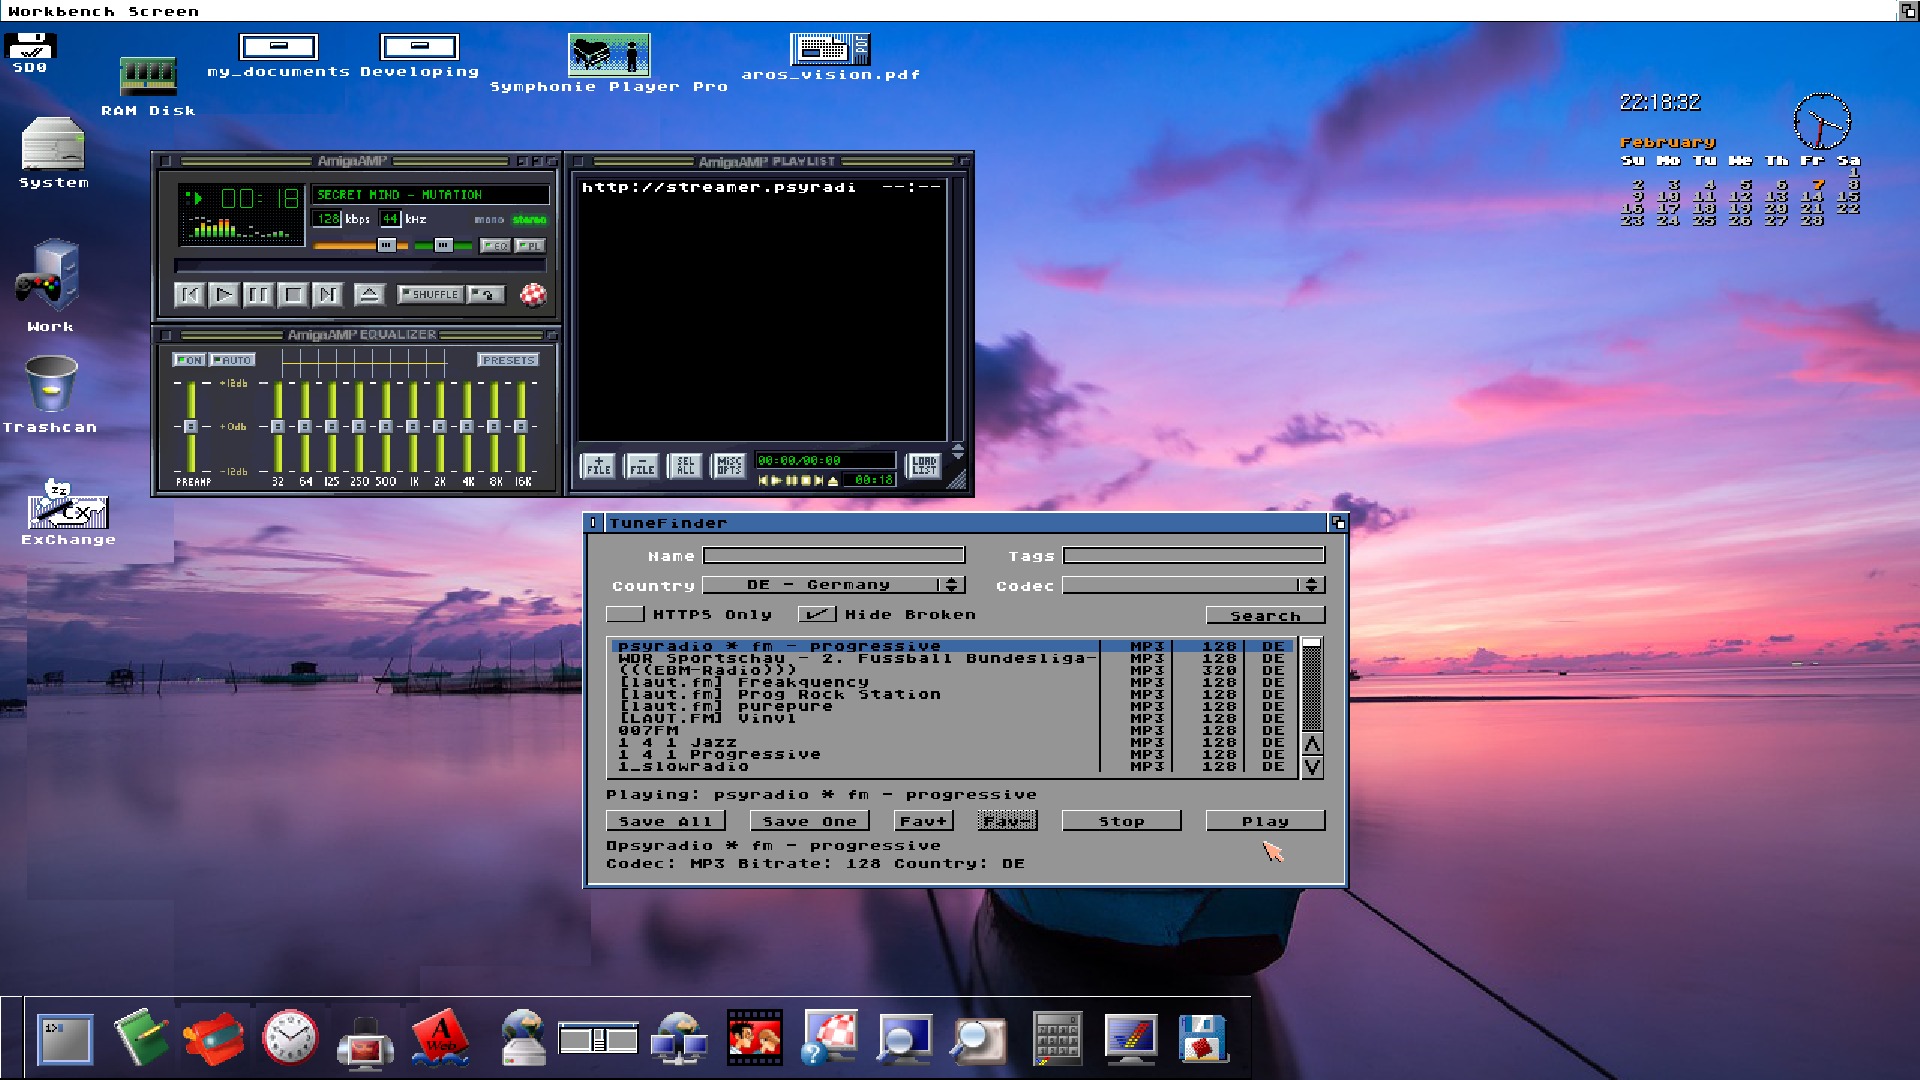Skip to next track in AmigaAMP
This screenshot has height=1080, width=1920.
326,294
